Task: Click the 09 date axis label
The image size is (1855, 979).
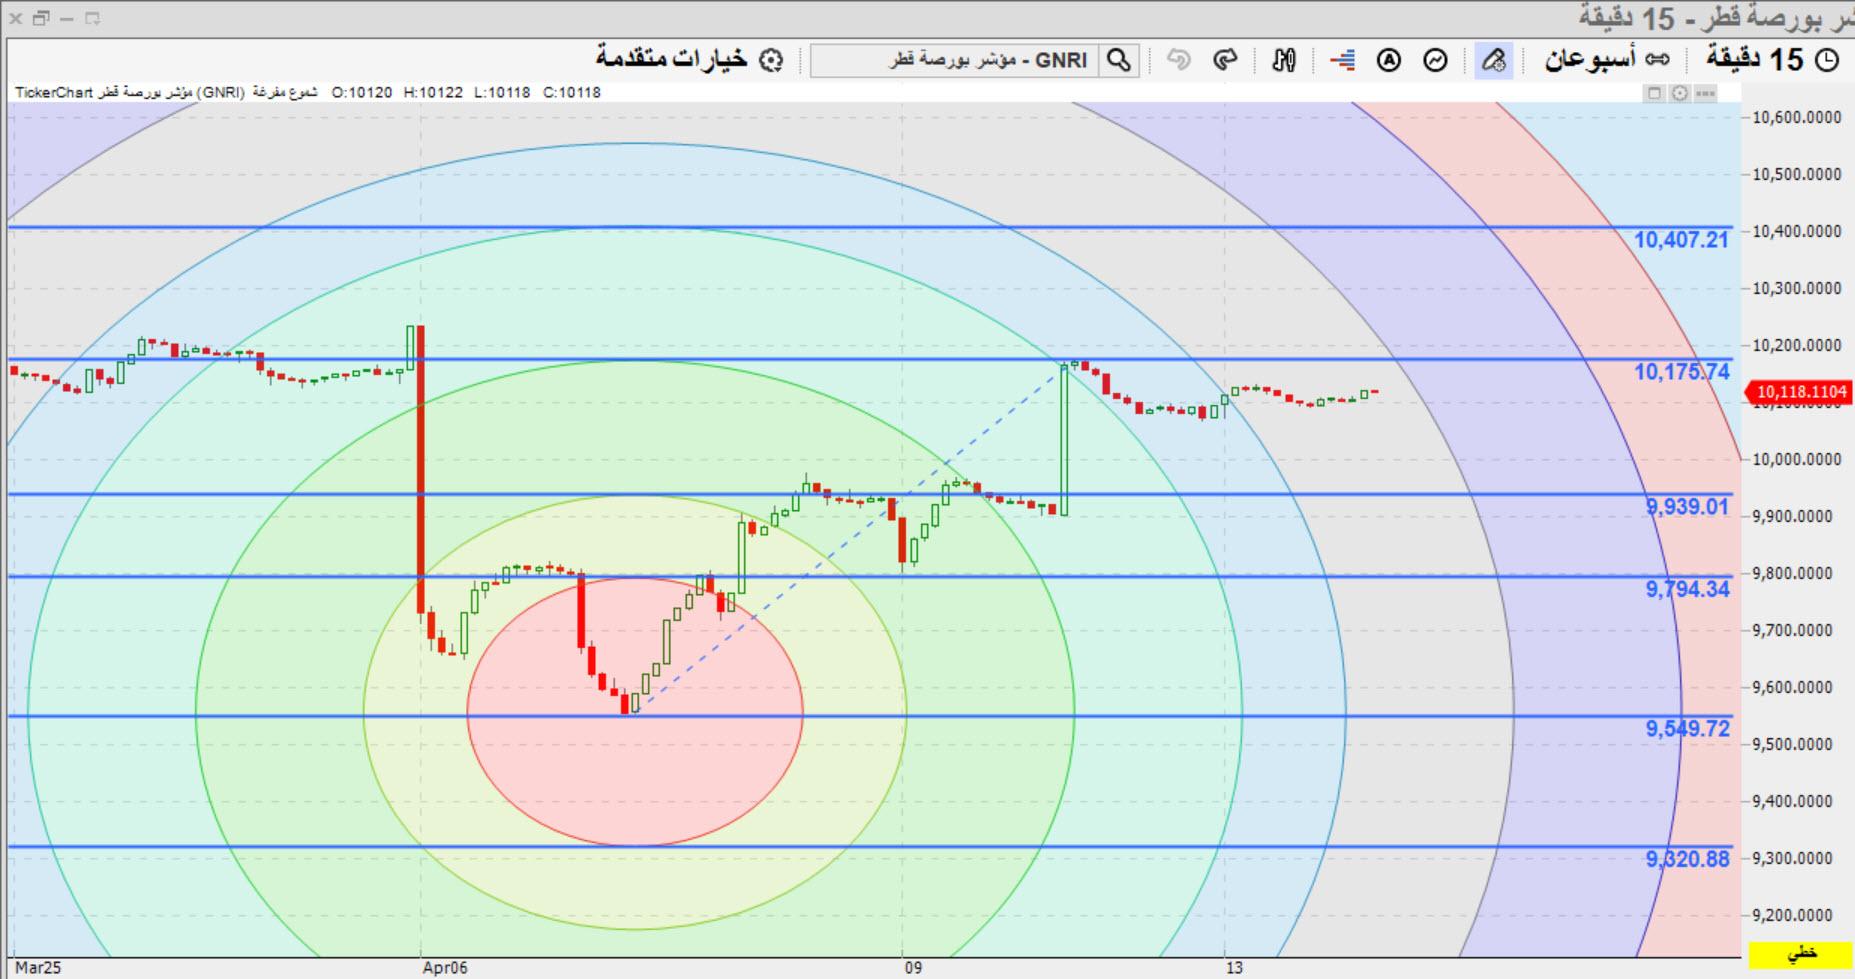Action: 913,967
